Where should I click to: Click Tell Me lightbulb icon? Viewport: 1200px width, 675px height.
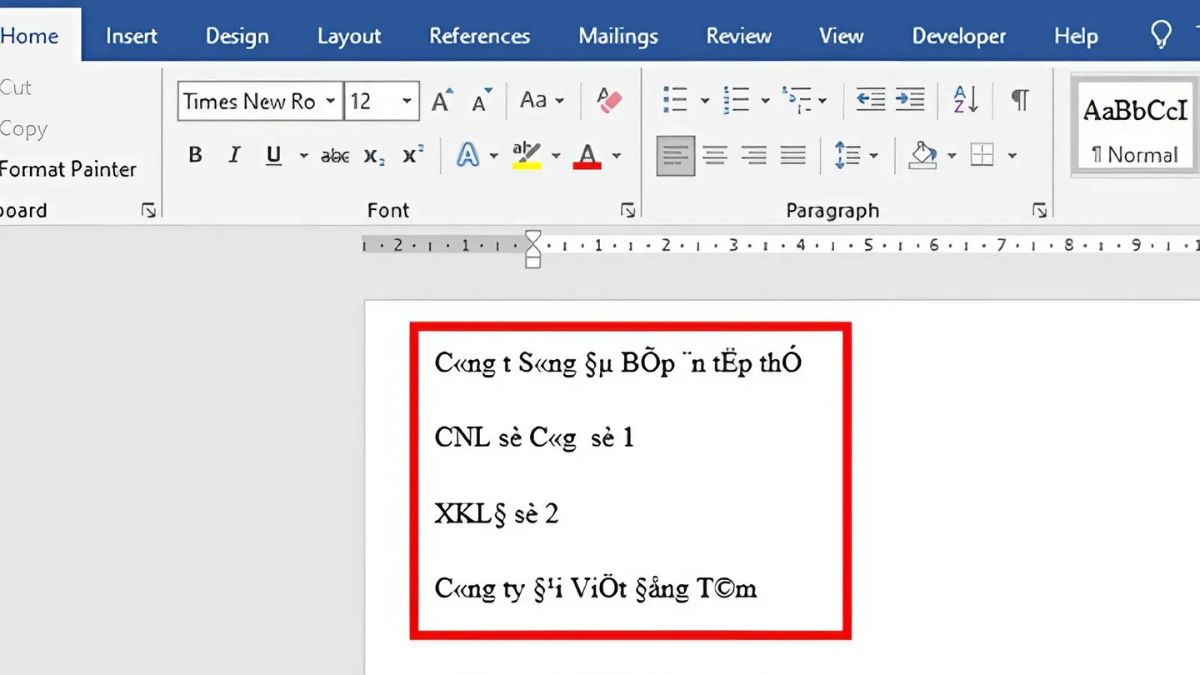click(1160, 36)
